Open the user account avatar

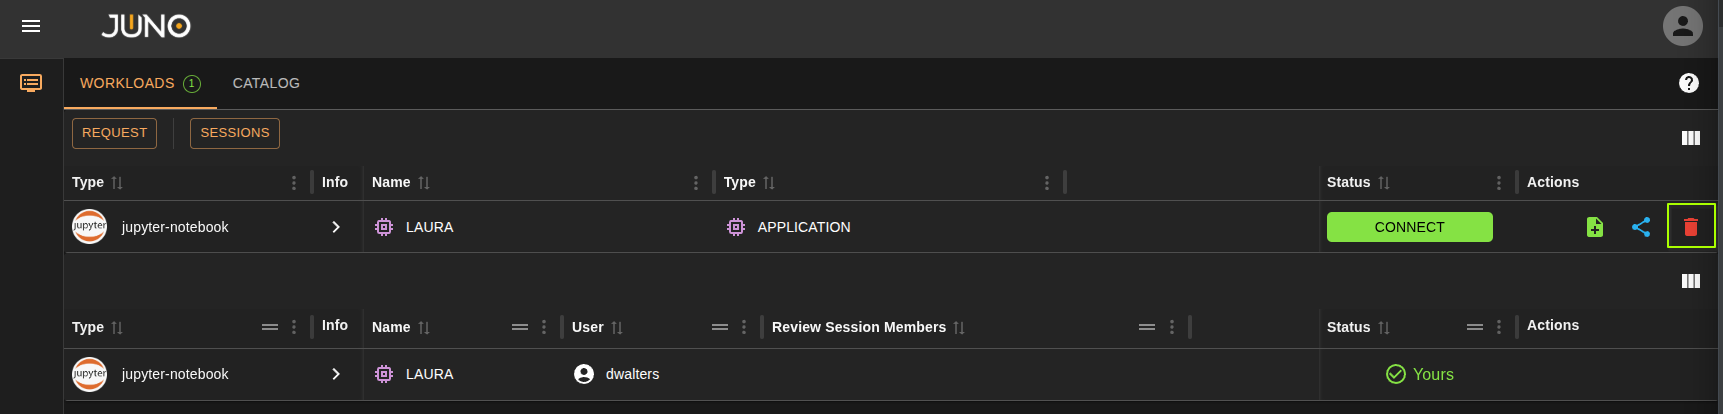pyautogui.click(x=1682, y=26)
